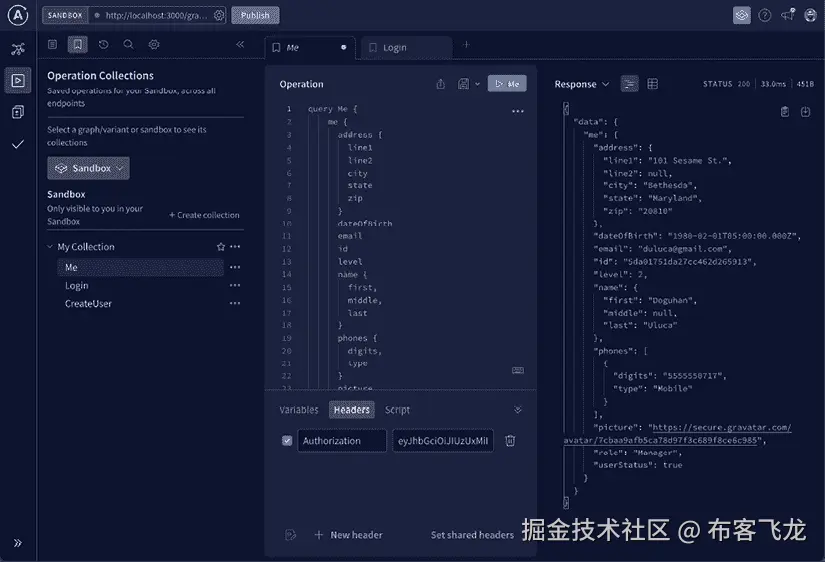Click the save operation icon
Viewport: 825px width, 562px height.
point(463,84)
